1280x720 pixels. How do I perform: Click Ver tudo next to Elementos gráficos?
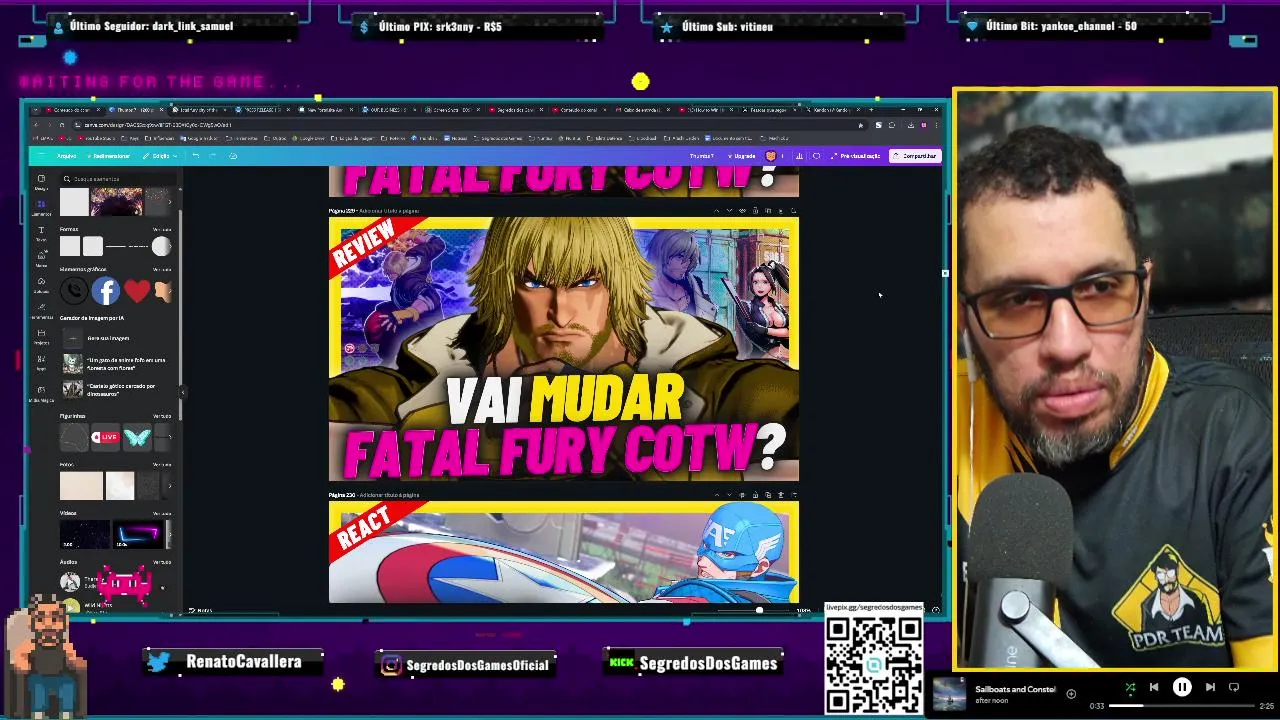coord(162,269)
